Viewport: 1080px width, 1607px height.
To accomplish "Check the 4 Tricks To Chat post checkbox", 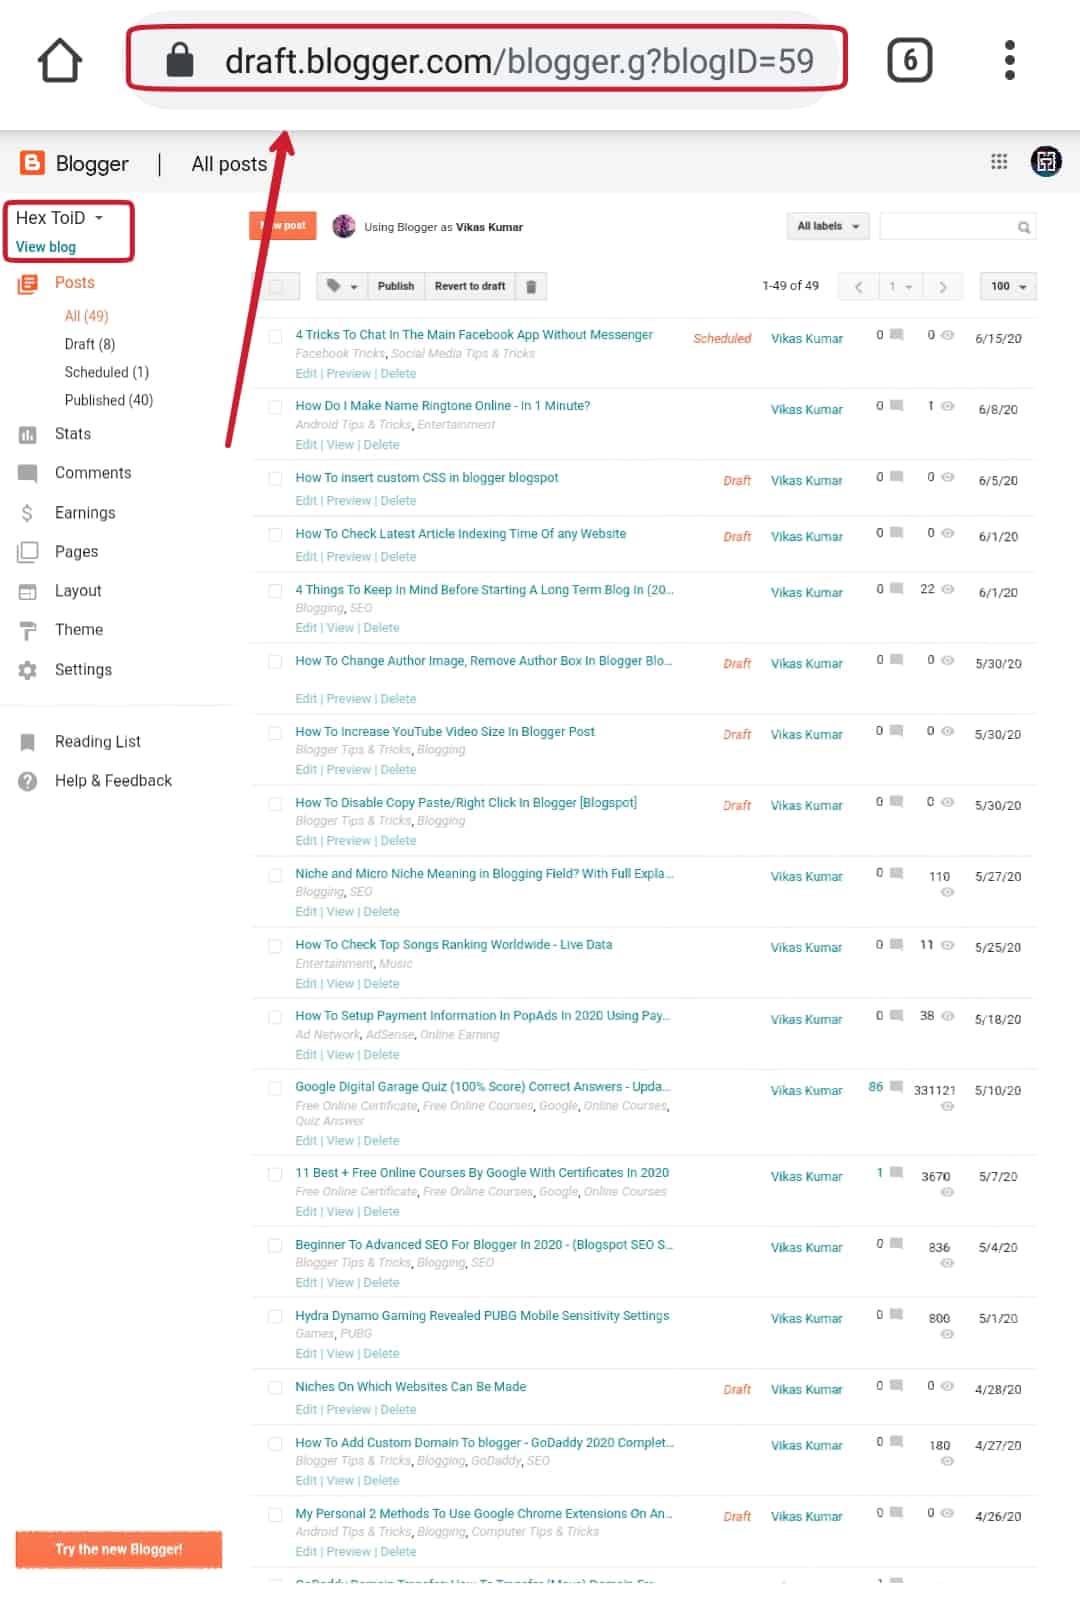I will [275, 336].
